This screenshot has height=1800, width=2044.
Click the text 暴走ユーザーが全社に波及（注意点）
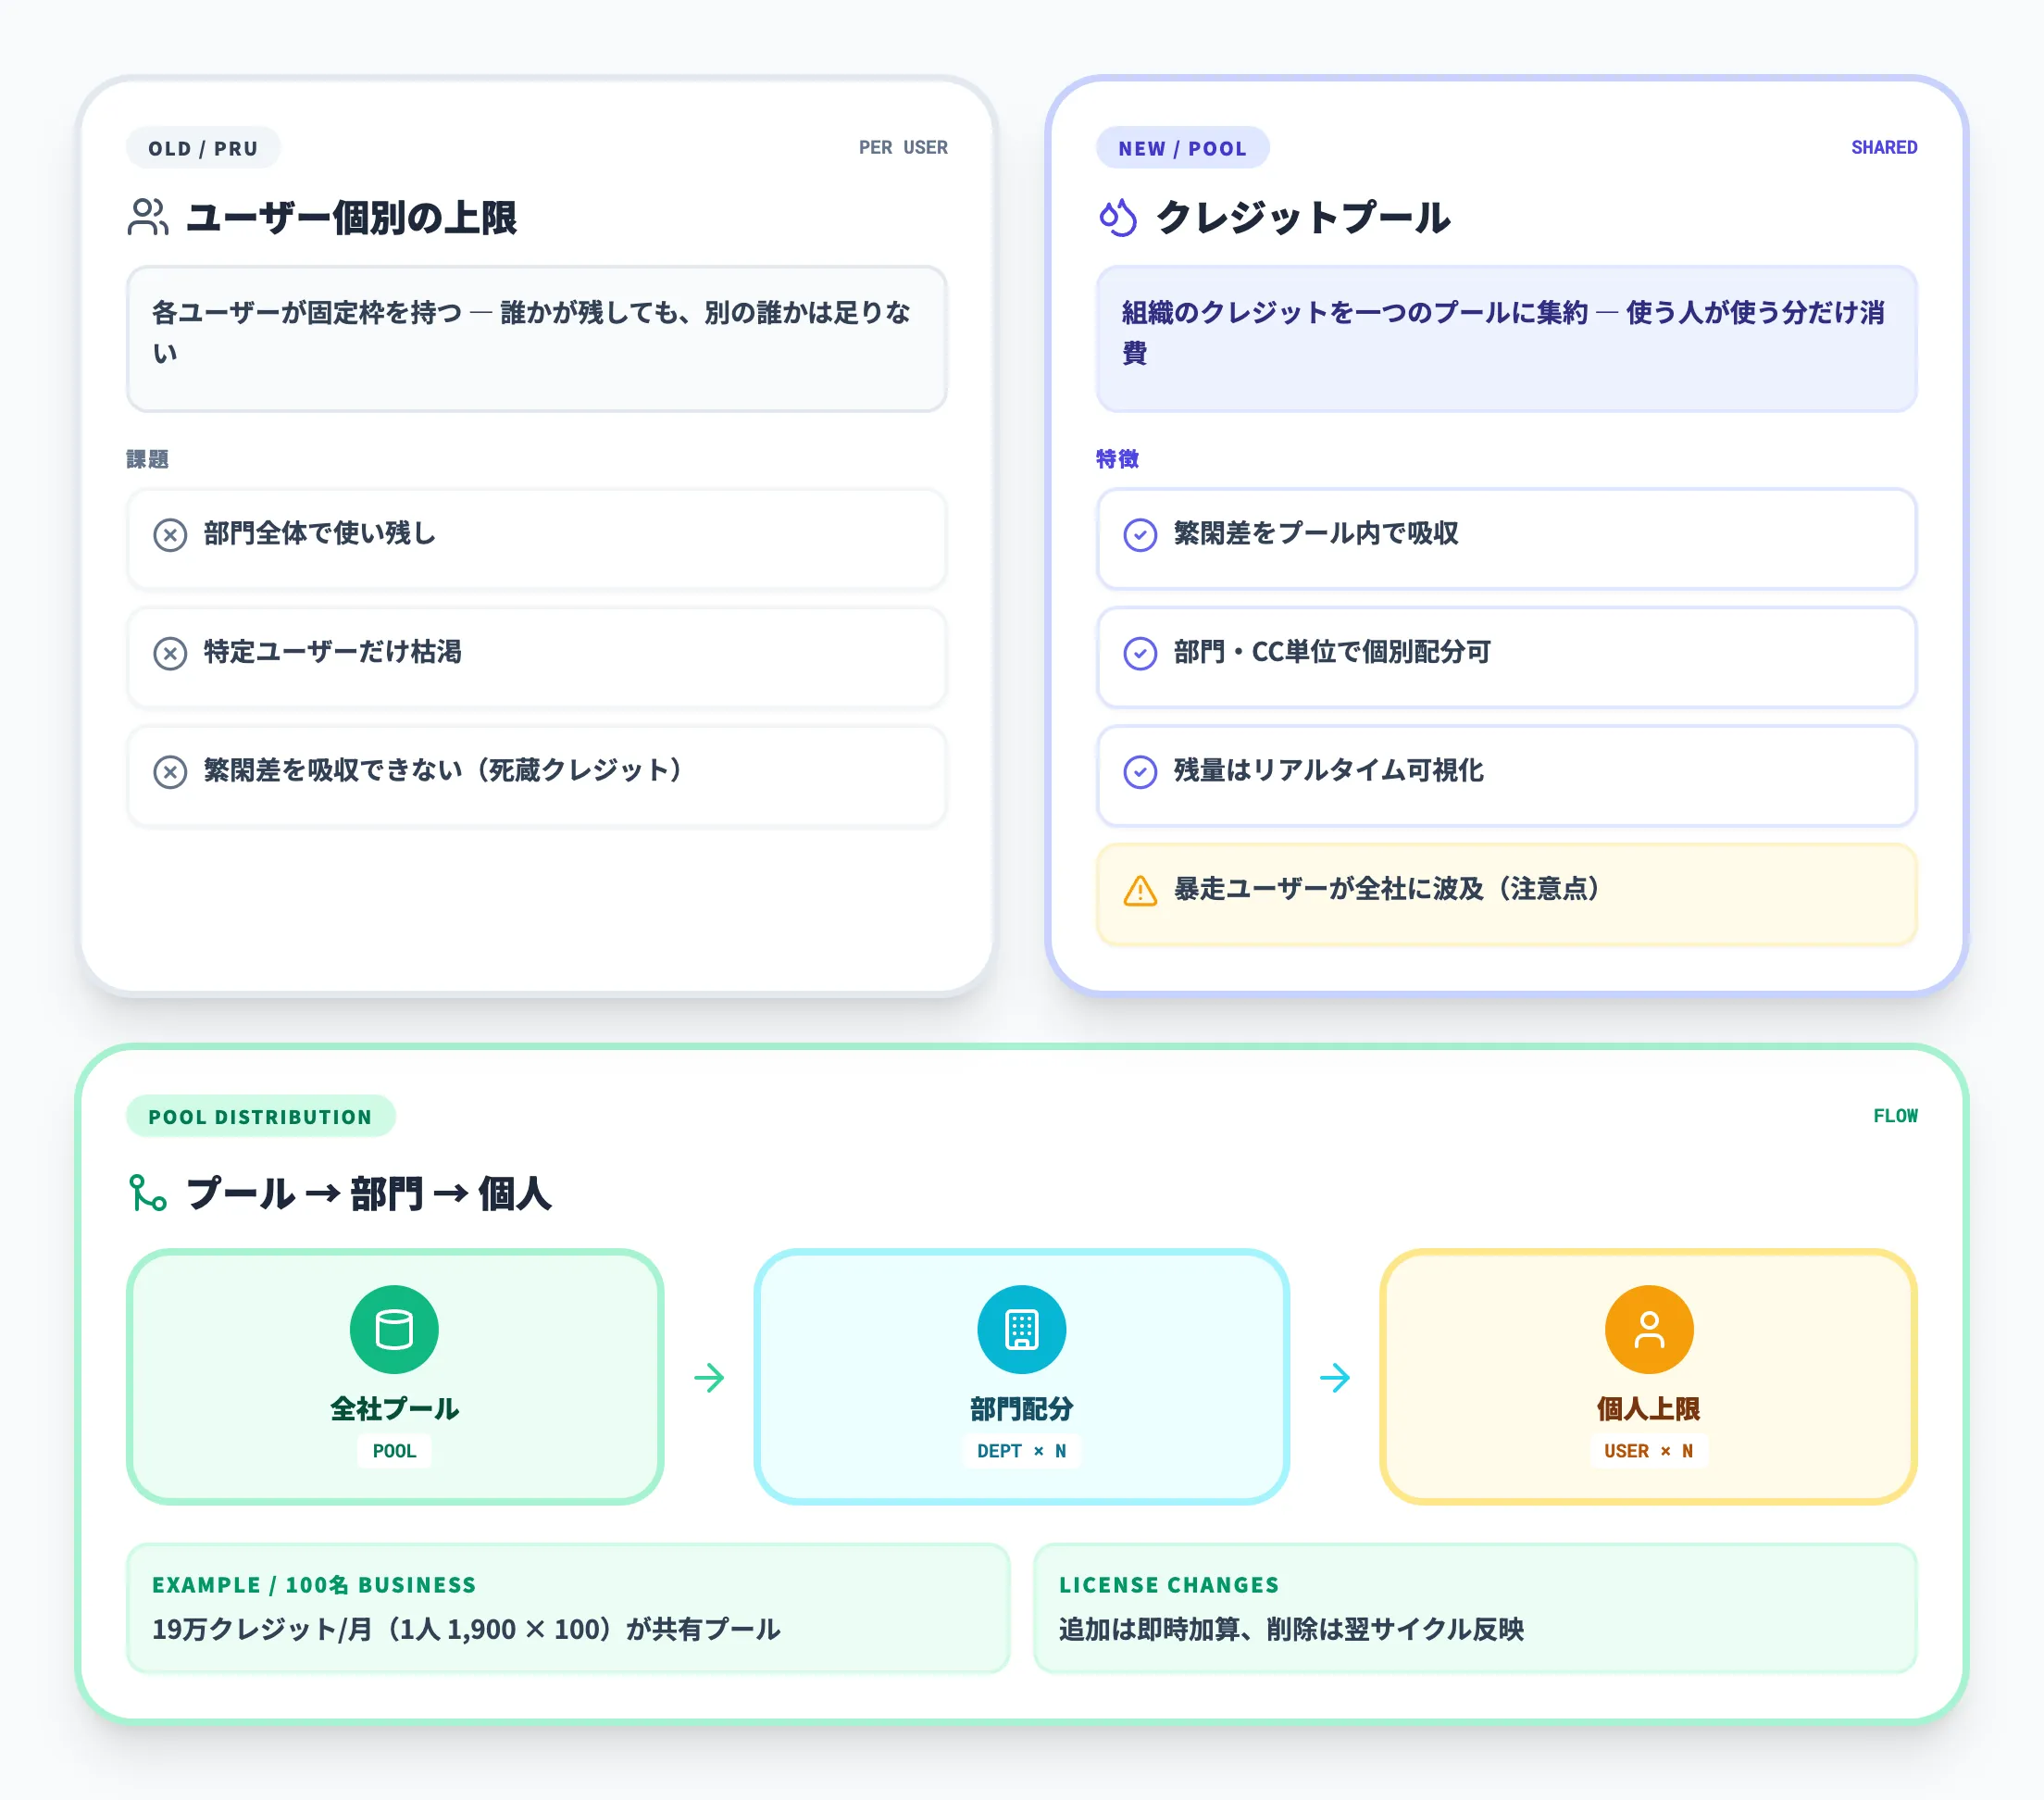(1387, 889)
